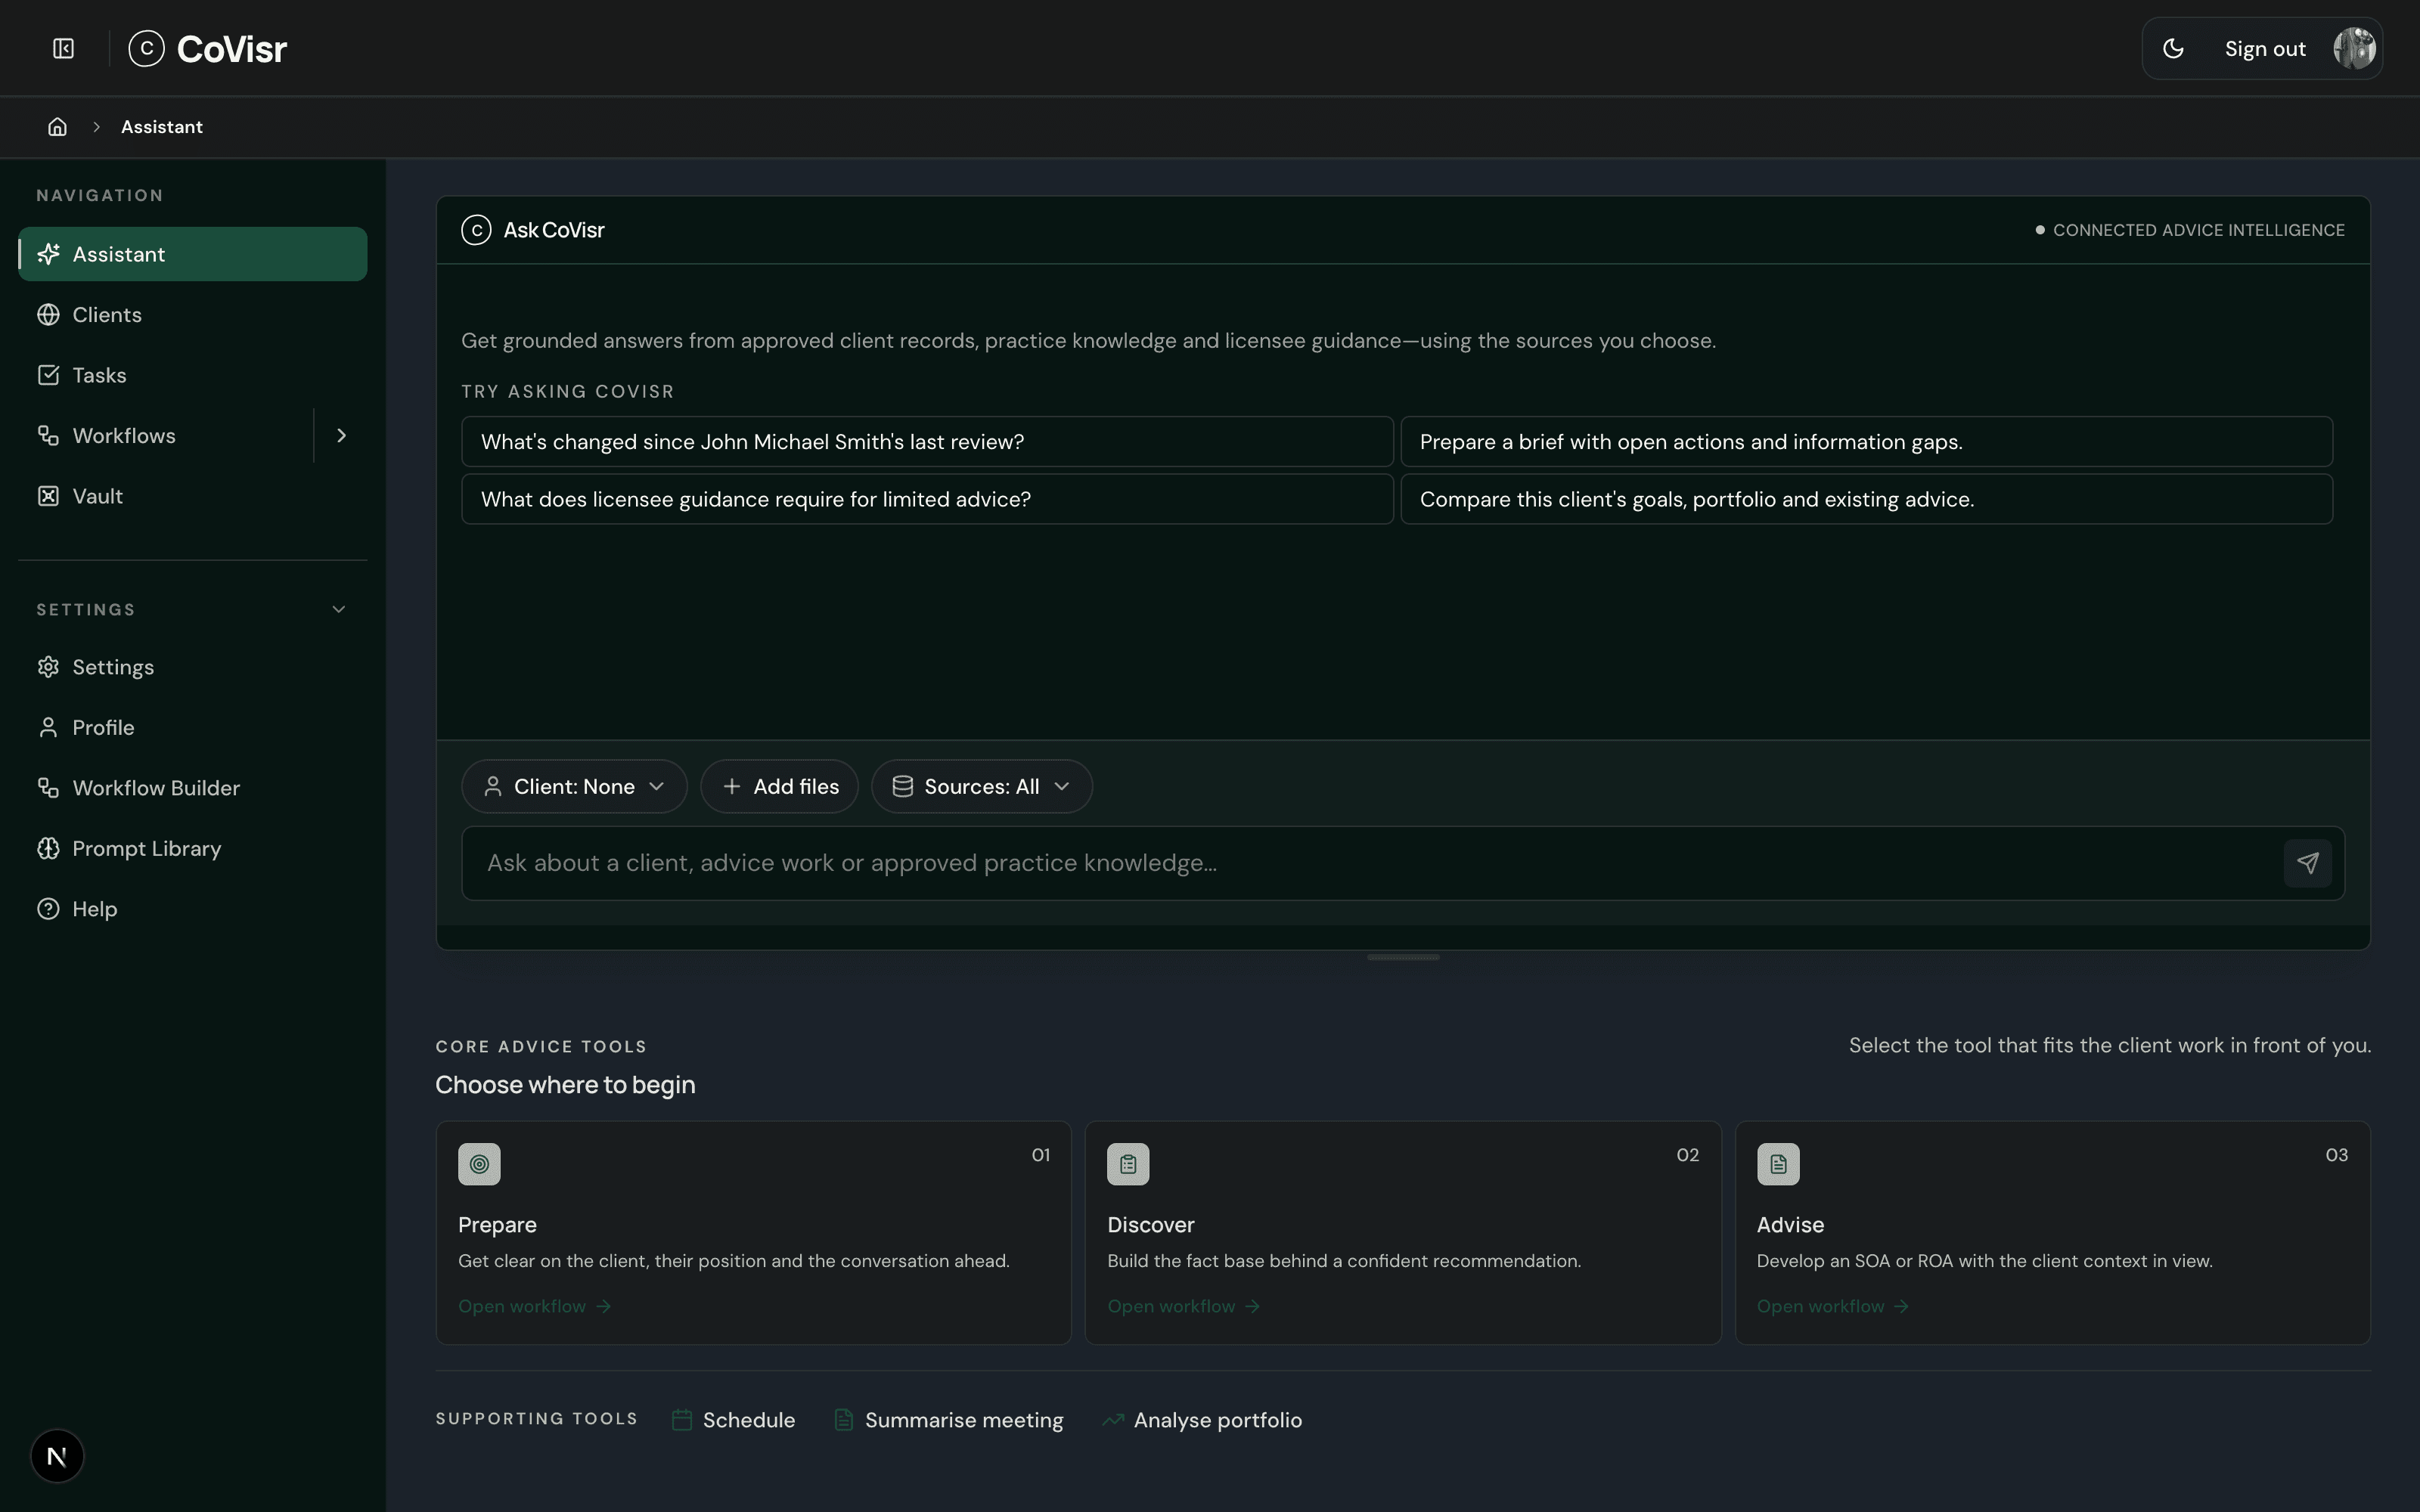
Task: Open the Prompt Library
Action: (x=193, y=849)
